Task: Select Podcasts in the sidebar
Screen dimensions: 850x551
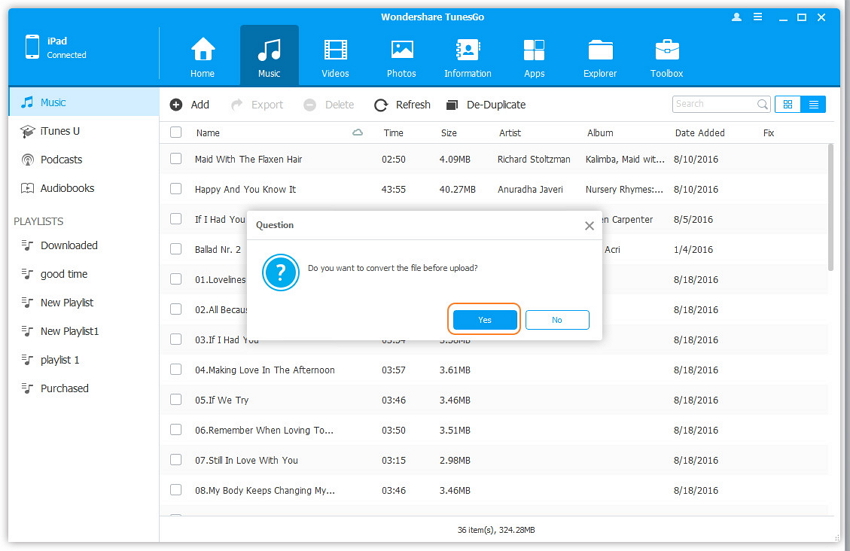Action: click(61, 160)
